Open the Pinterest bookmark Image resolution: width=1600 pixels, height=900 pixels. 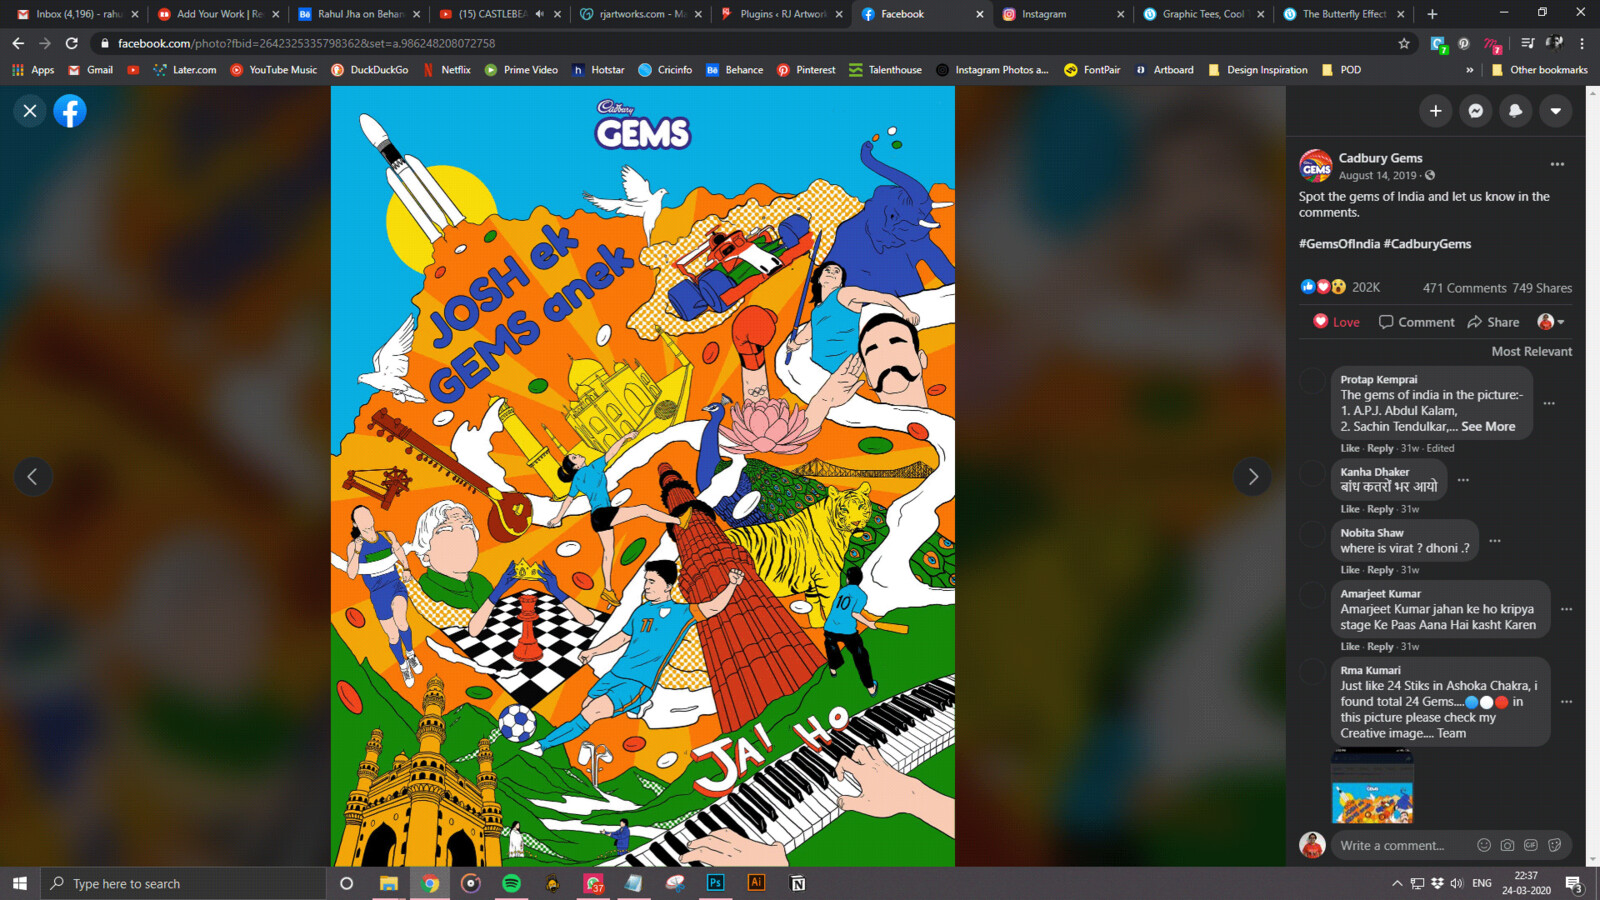(x=806, y=70)
